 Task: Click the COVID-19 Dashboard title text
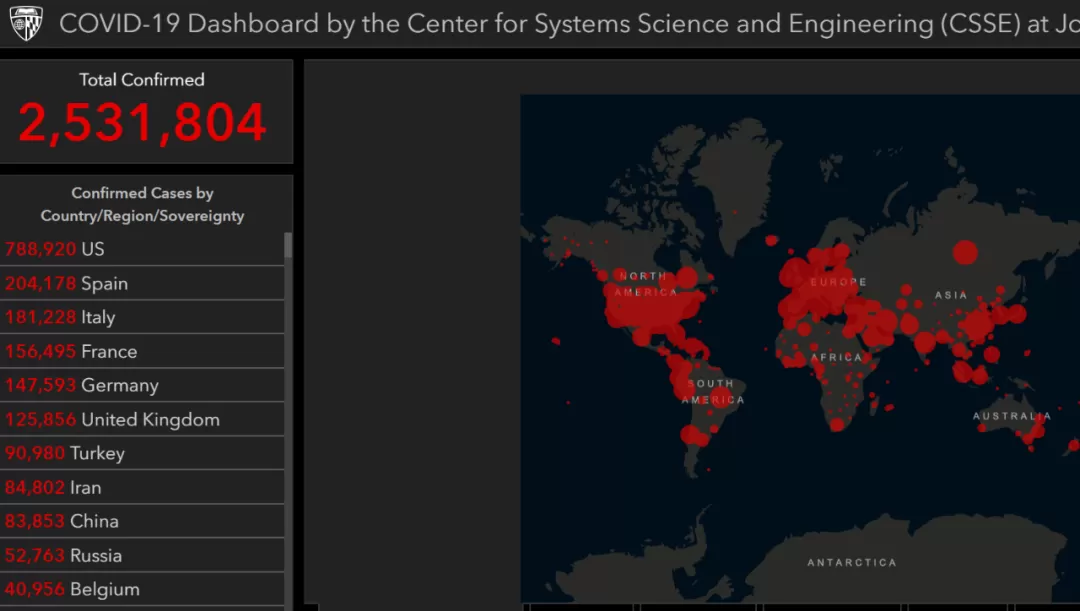pyautogui.click(x=569, y=23)
